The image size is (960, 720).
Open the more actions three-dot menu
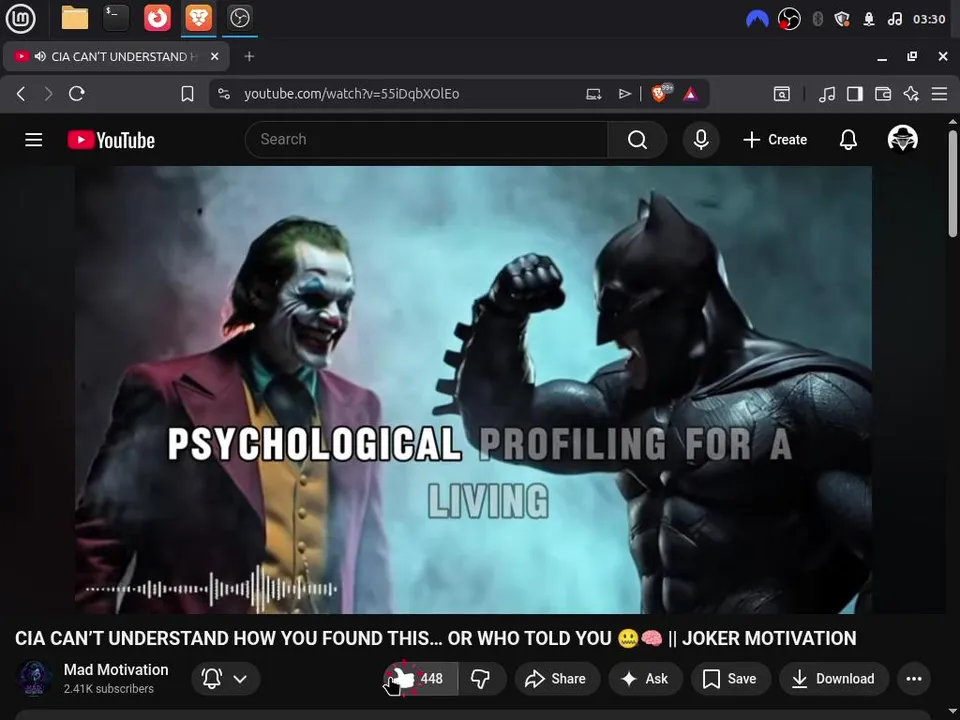913,678
